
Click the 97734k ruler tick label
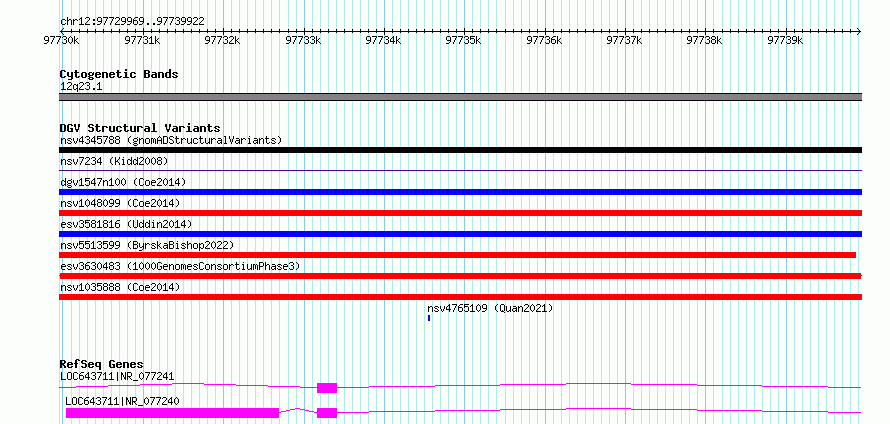(383, 41)
